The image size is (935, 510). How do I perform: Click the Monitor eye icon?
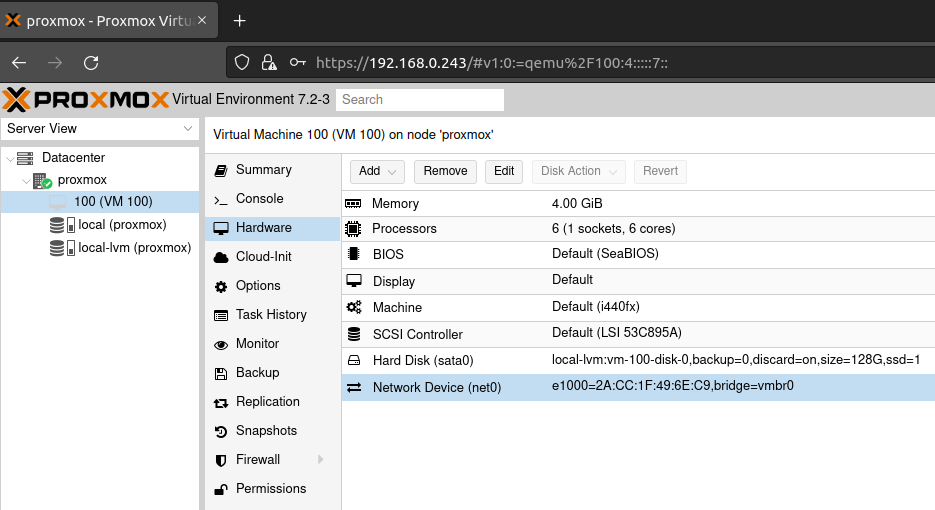tap(221, 344)
